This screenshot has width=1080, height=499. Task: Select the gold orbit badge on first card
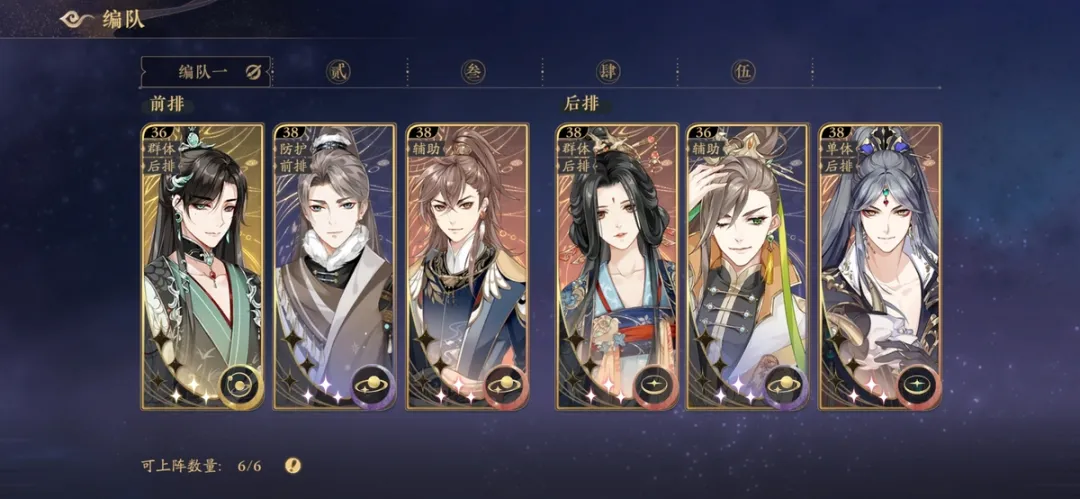pos(240,385)
